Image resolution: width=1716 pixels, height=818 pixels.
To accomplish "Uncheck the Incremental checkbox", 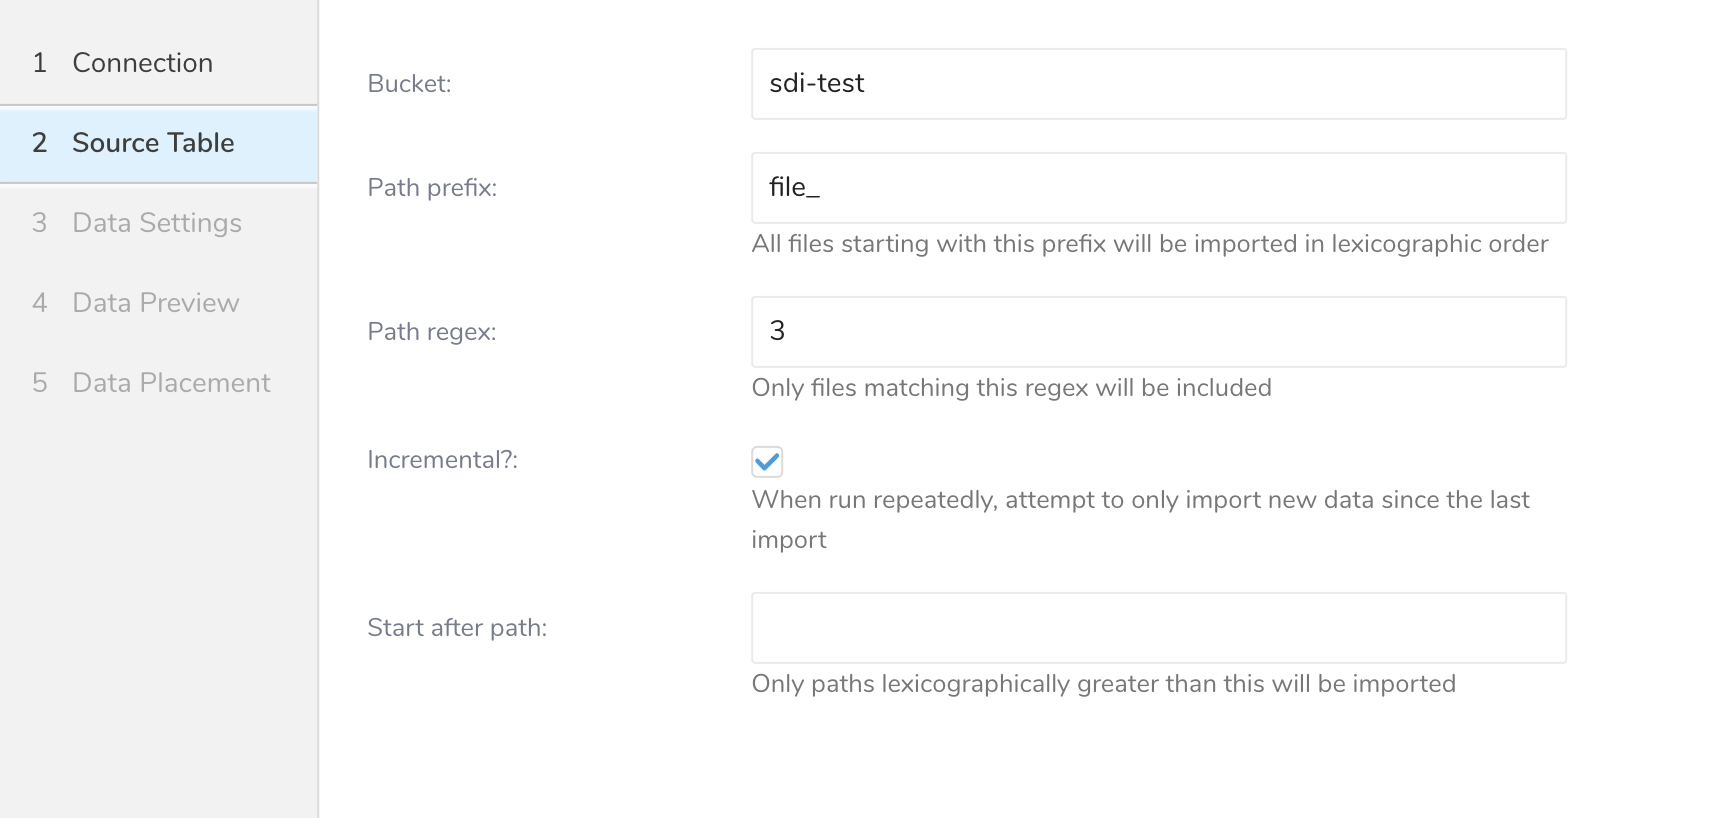I will tap(767, 461).
